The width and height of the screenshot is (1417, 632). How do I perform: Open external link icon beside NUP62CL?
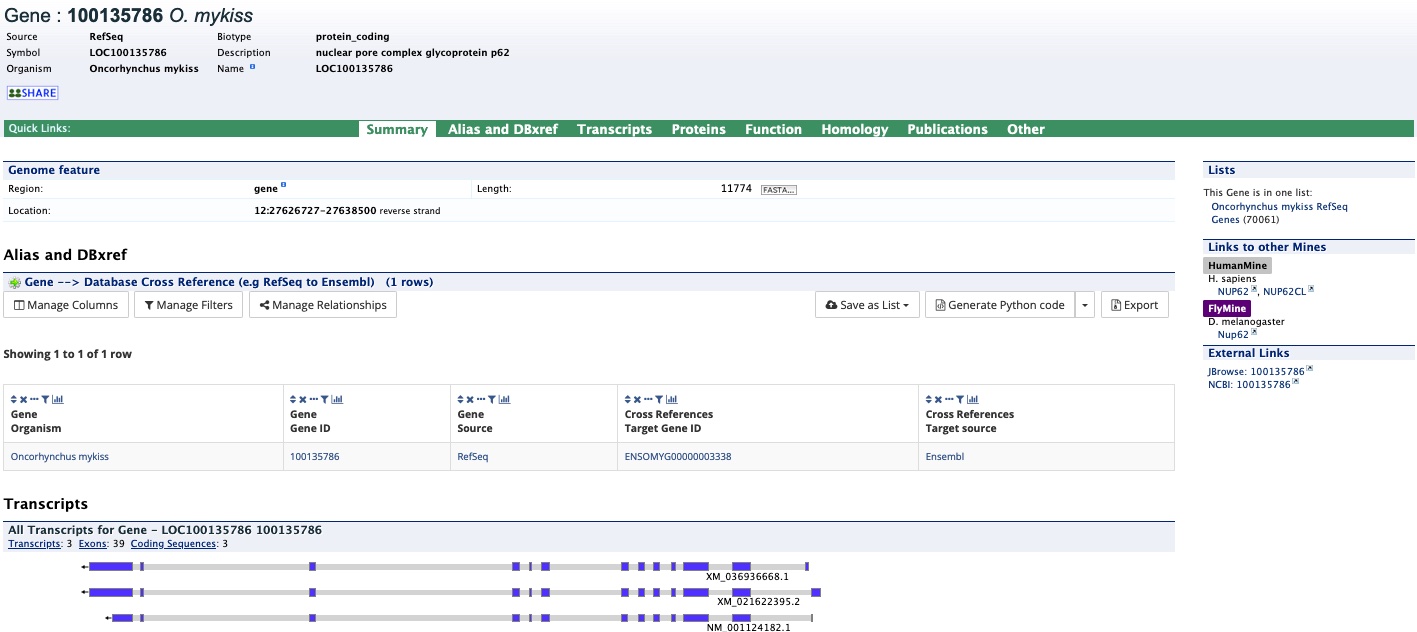1311,290
